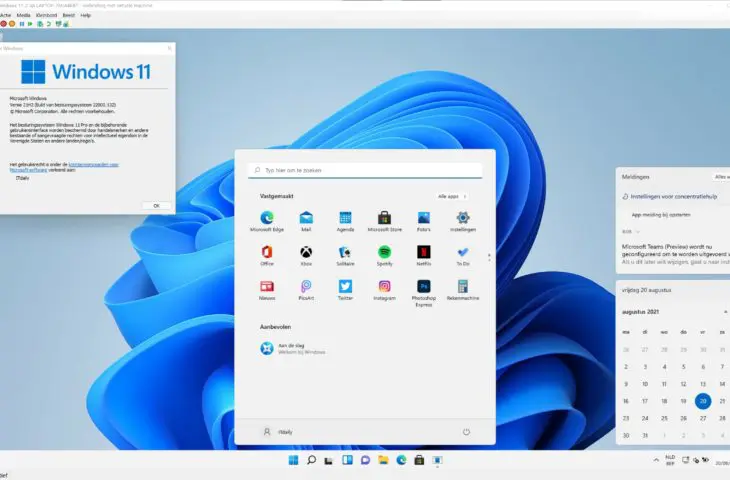This screenshot has height=480, width=730.
Task: Open Microsoft Edge from pinned apps
Action: [267, 221]
